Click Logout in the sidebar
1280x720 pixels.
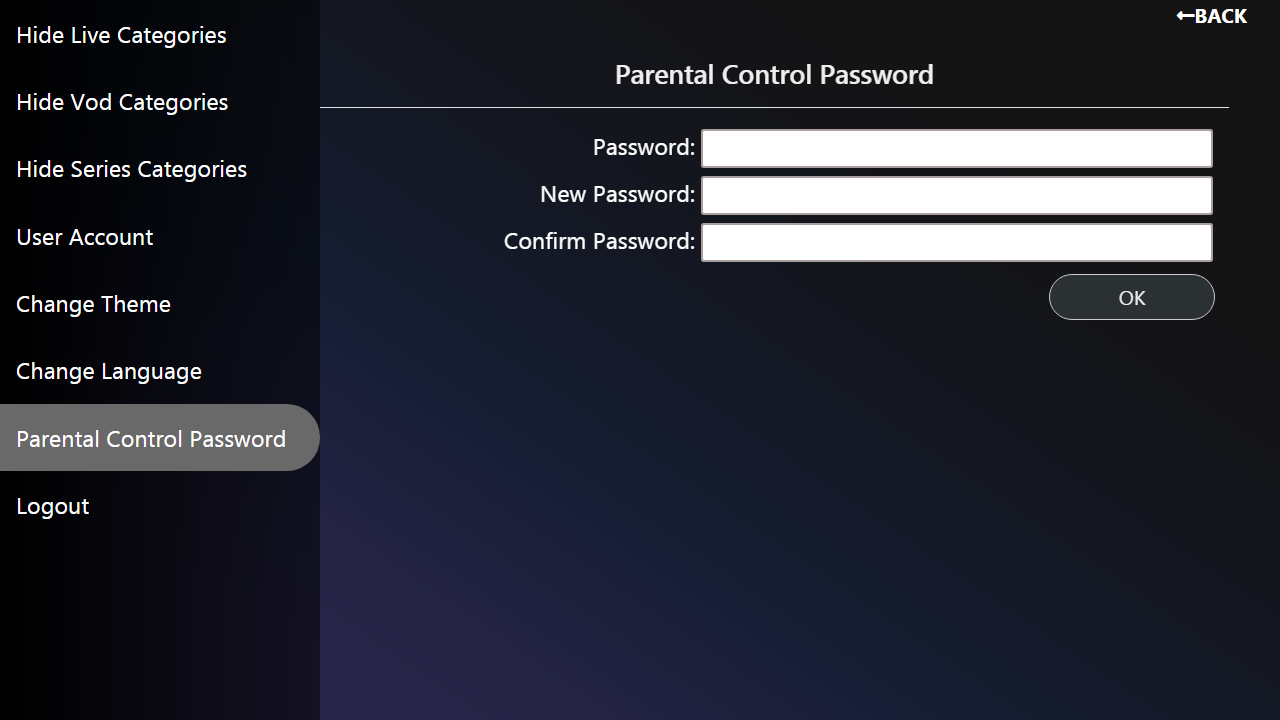(53, 506)
